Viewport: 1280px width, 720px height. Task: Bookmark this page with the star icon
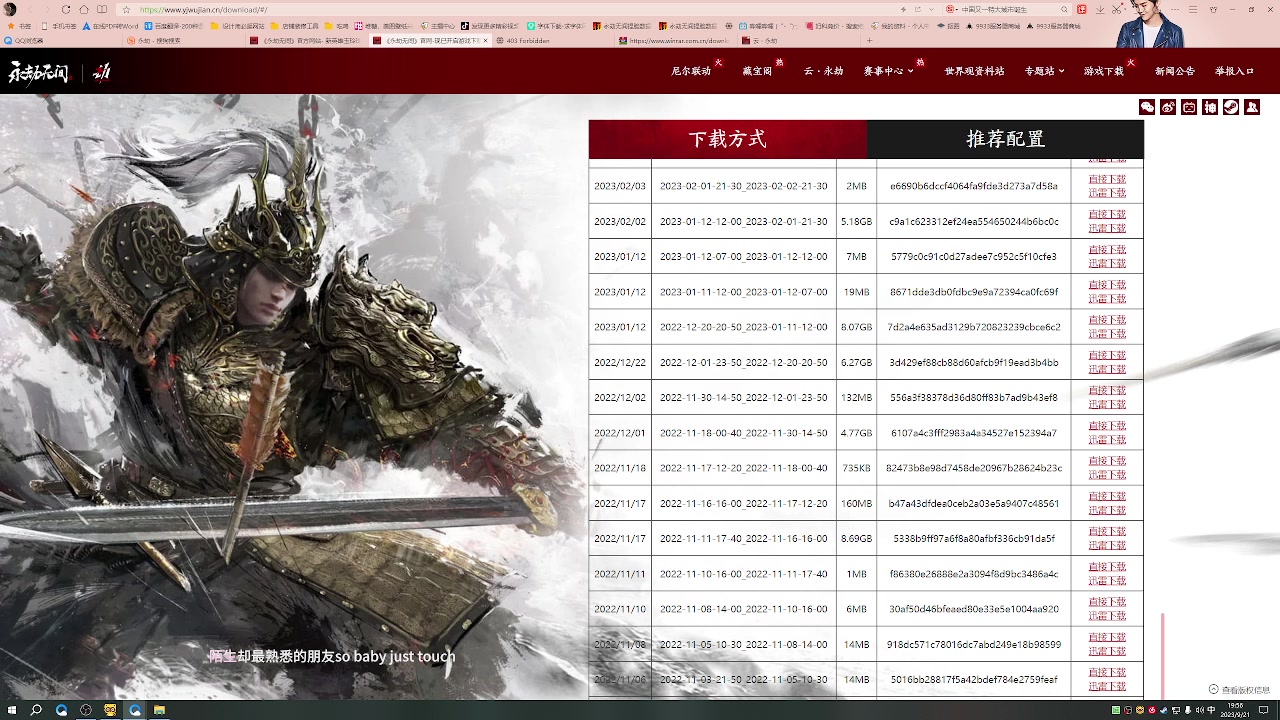pyautogui.click(x=126, y=9)
